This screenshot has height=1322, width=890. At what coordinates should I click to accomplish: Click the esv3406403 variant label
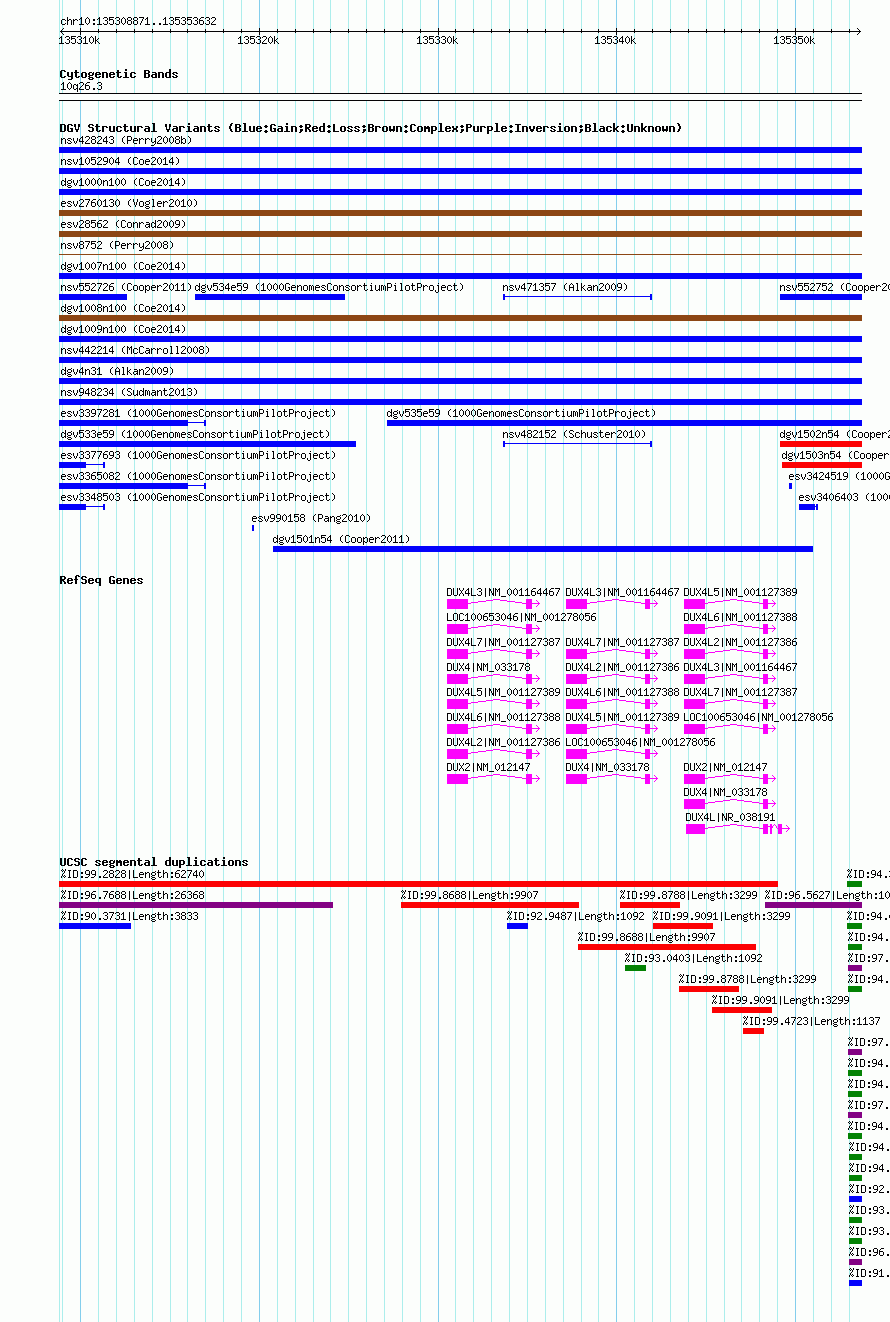tap(844, 497)
